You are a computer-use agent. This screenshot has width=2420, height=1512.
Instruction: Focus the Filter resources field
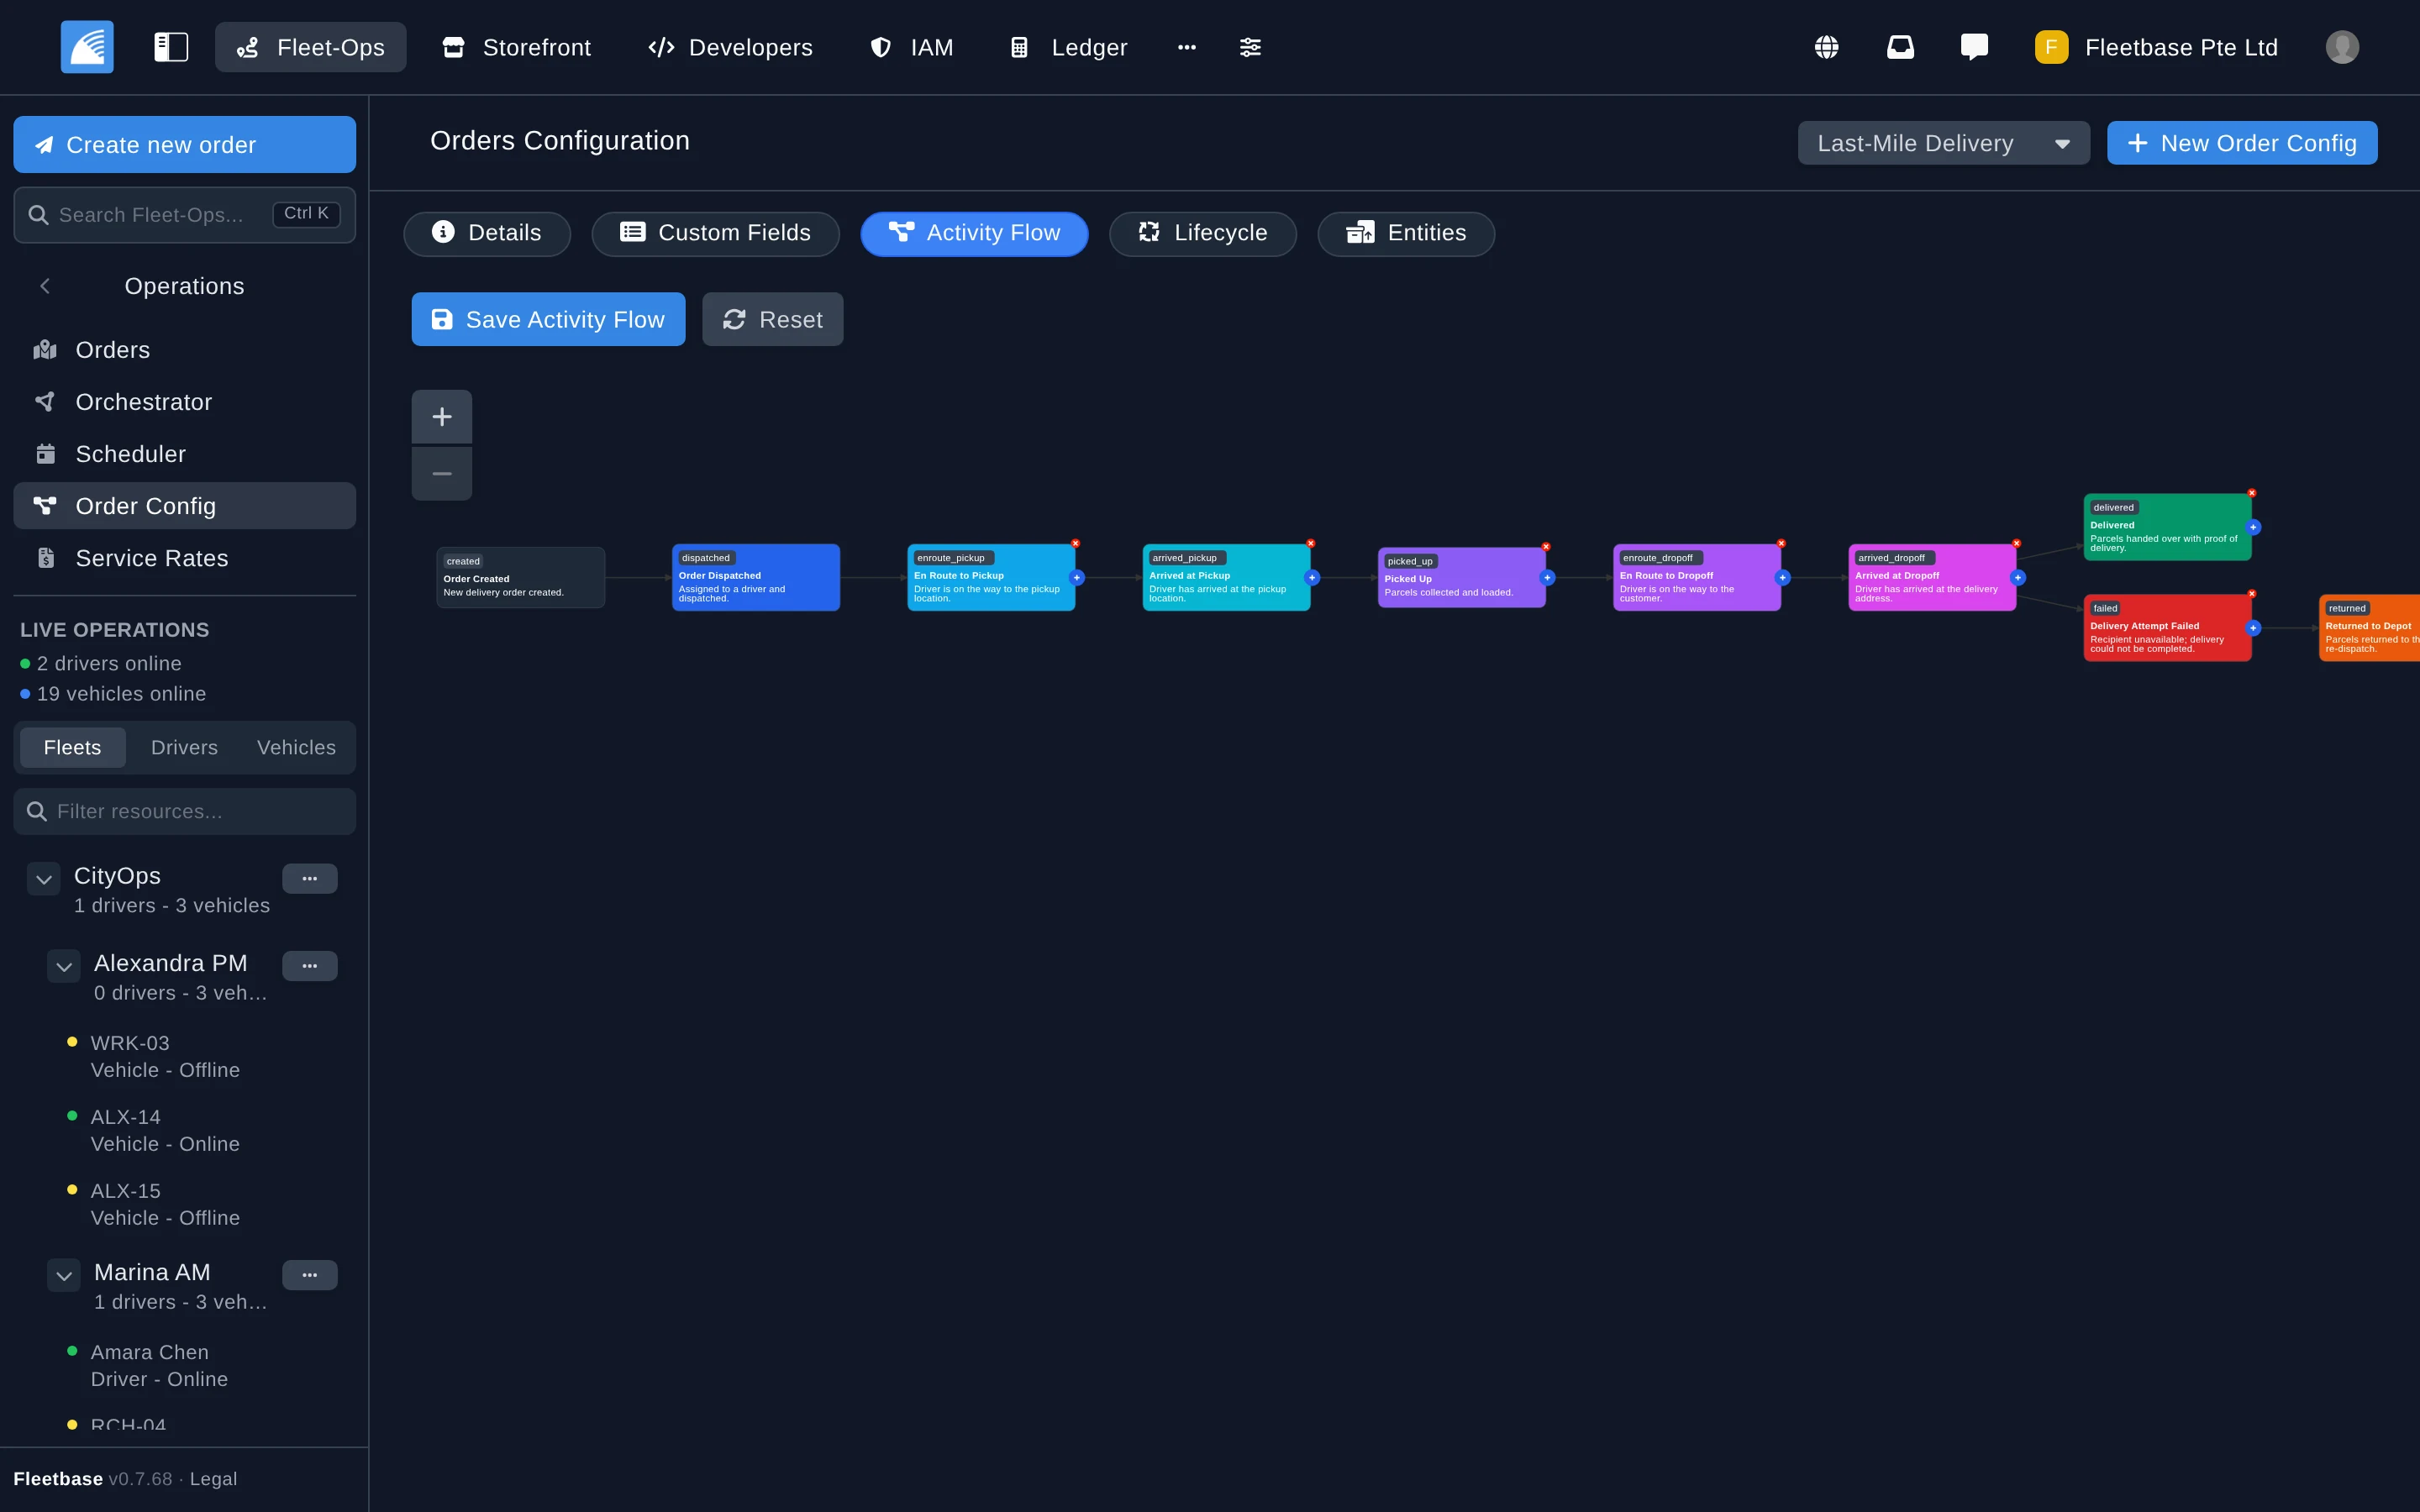coord(184,811)
